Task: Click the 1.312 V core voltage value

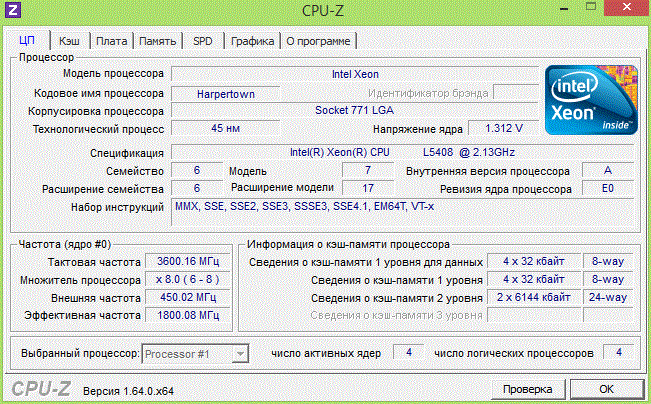Action: click(504, 128)
